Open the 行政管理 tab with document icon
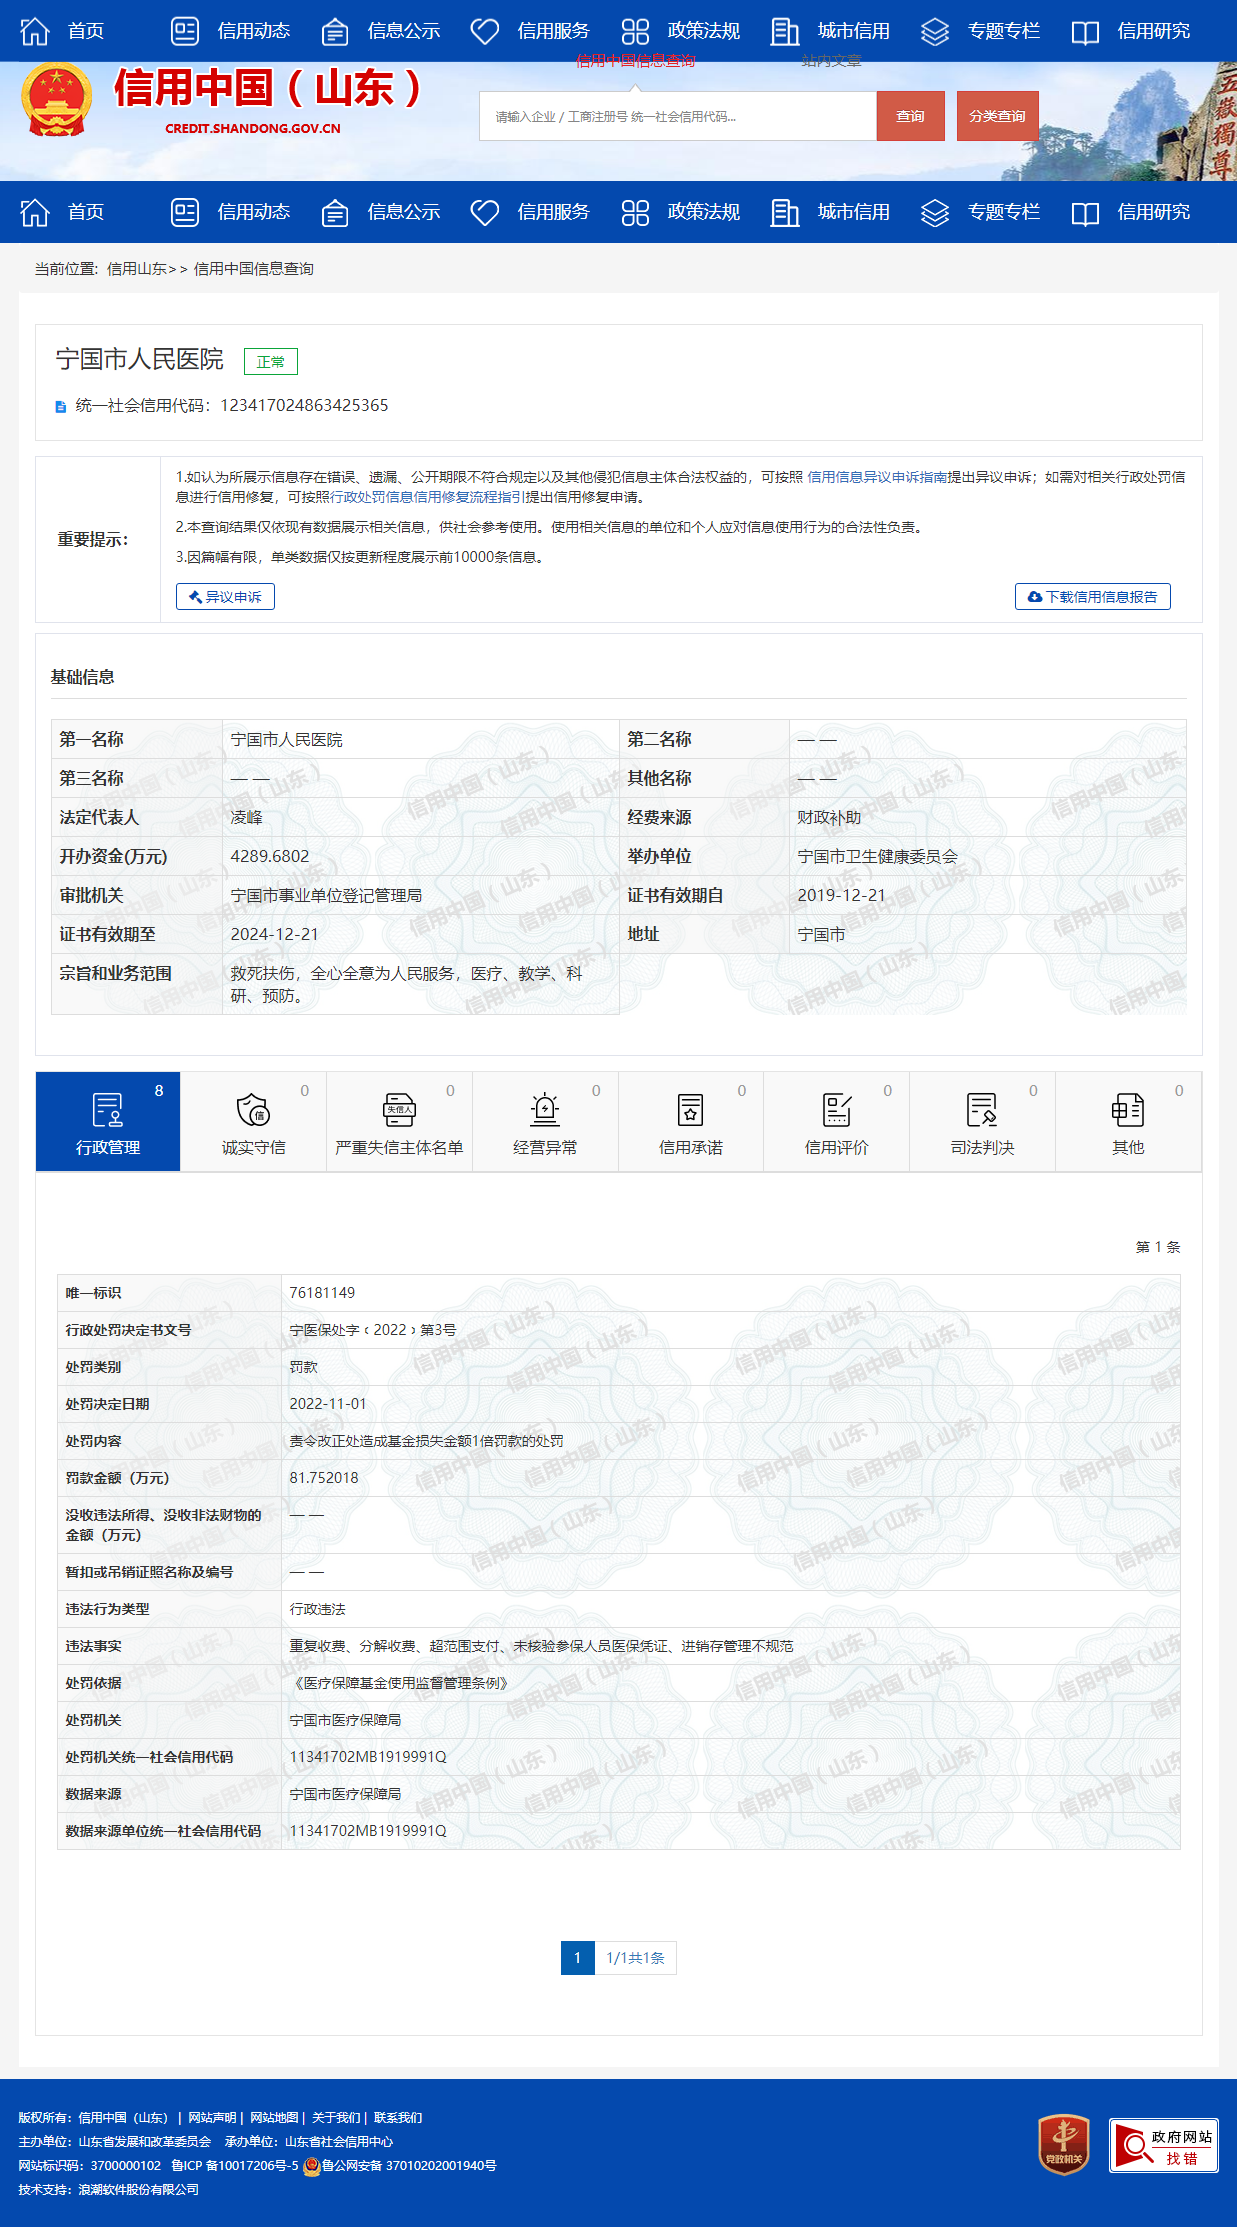 tap(108, 1122)
